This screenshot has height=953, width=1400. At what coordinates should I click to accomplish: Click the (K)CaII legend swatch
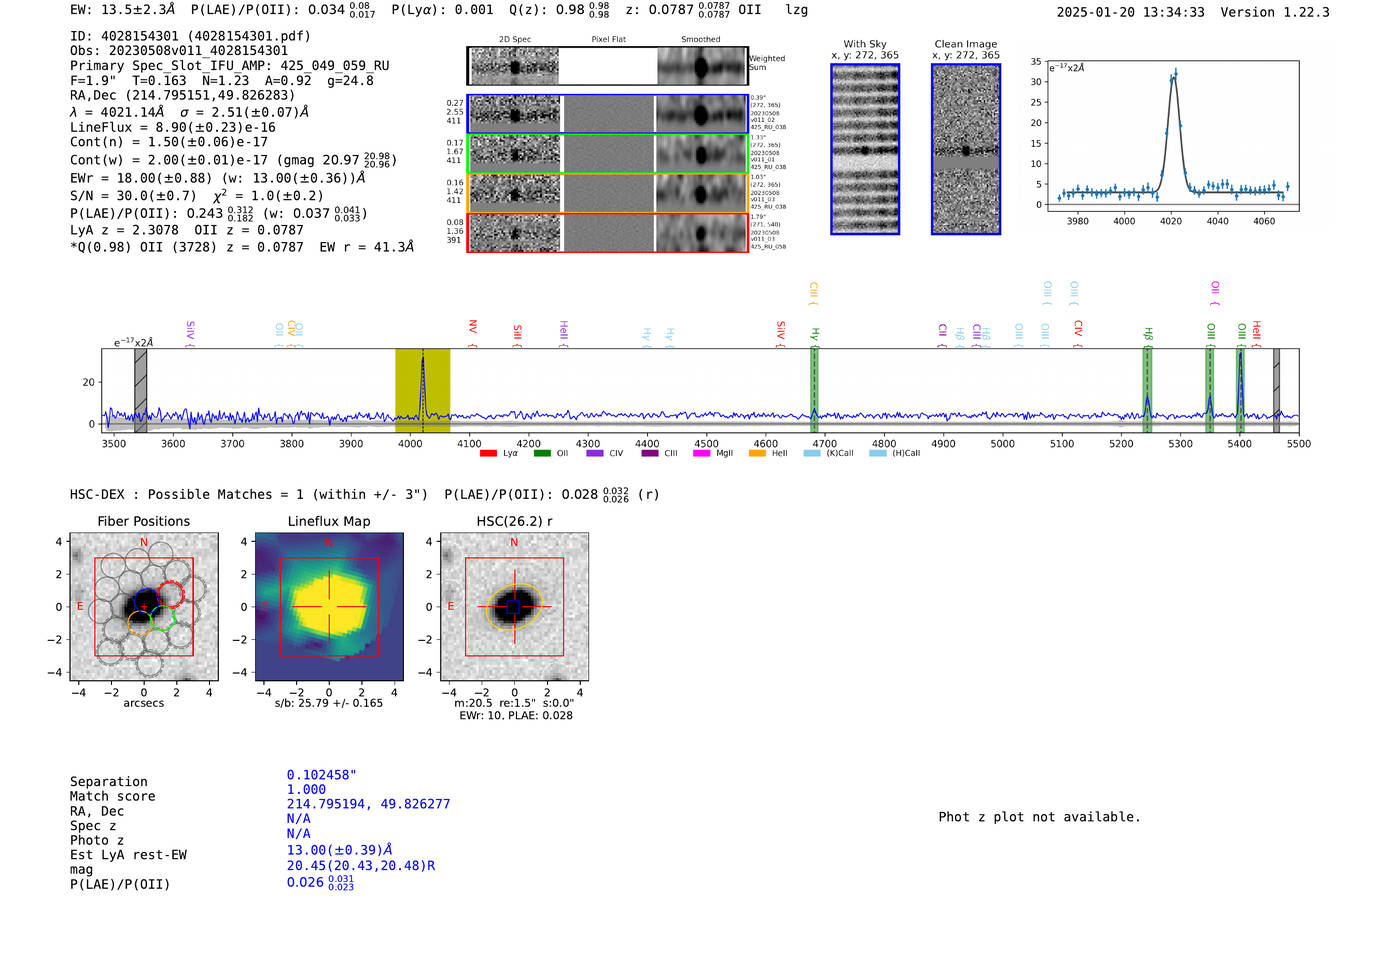tap(812, 453)
